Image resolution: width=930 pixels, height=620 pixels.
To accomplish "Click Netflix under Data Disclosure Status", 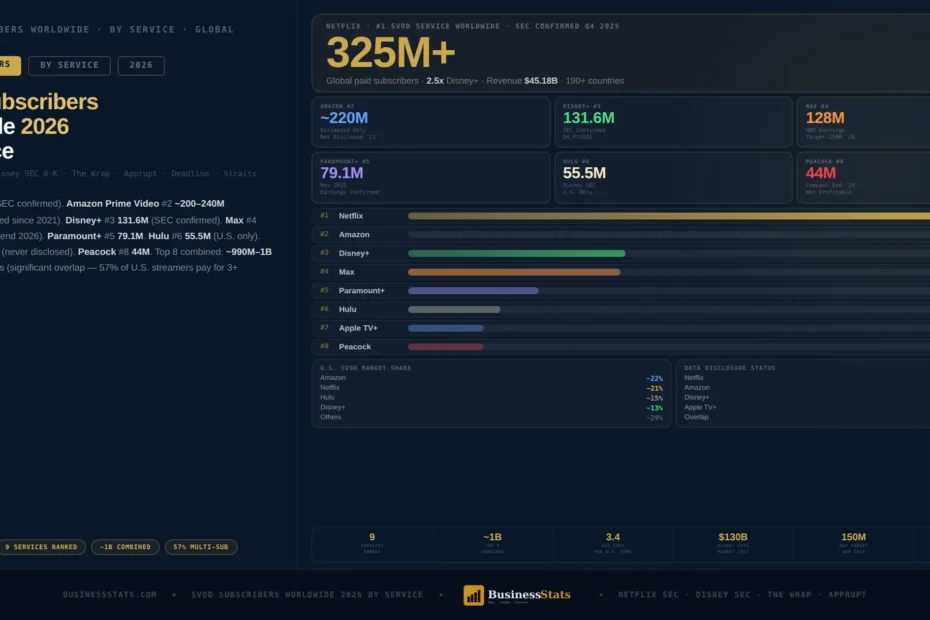I will [693, 378].
